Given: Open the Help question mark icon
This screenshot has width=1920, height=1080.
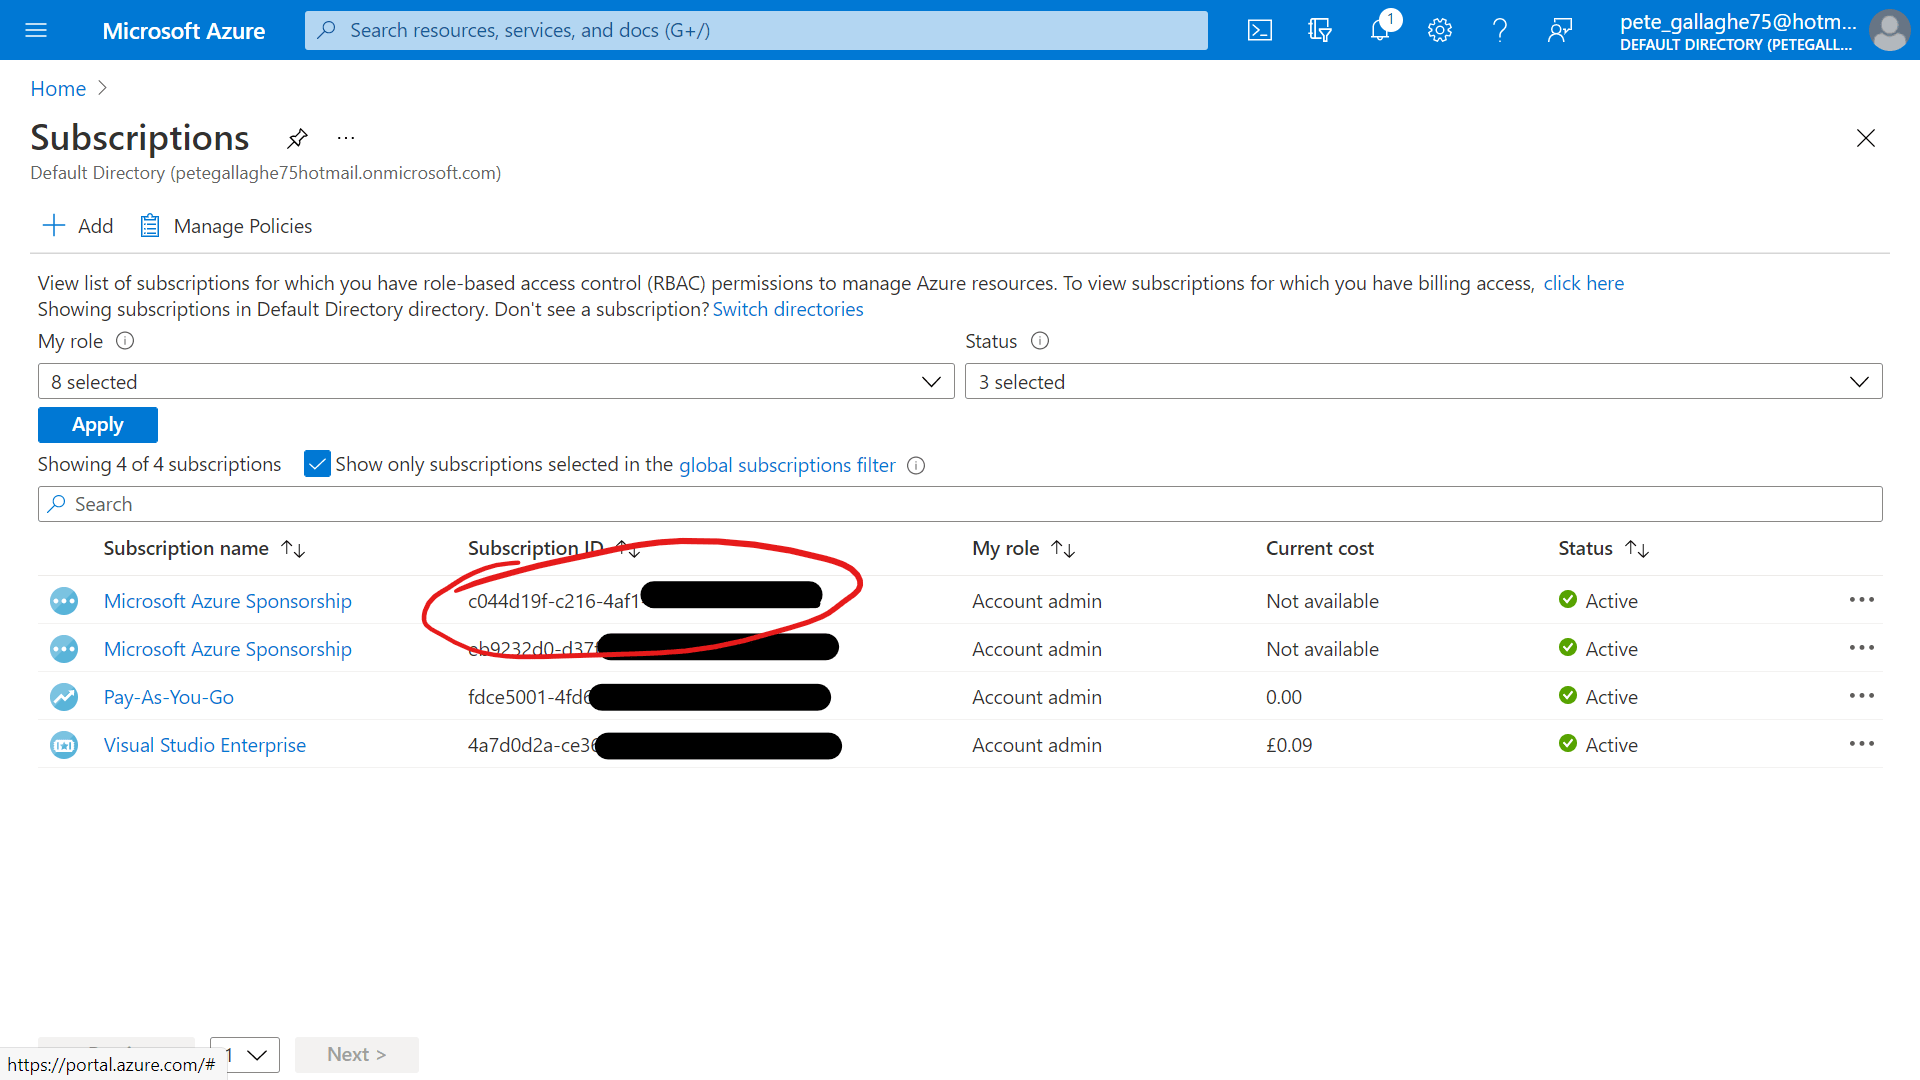Looking at the screenshot, I should coord(1500,30).
